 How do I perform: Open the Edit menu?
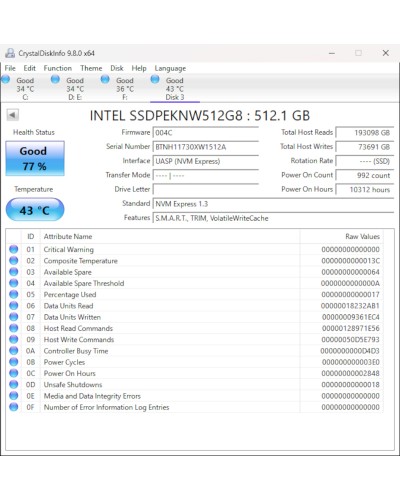click(29, 68)
